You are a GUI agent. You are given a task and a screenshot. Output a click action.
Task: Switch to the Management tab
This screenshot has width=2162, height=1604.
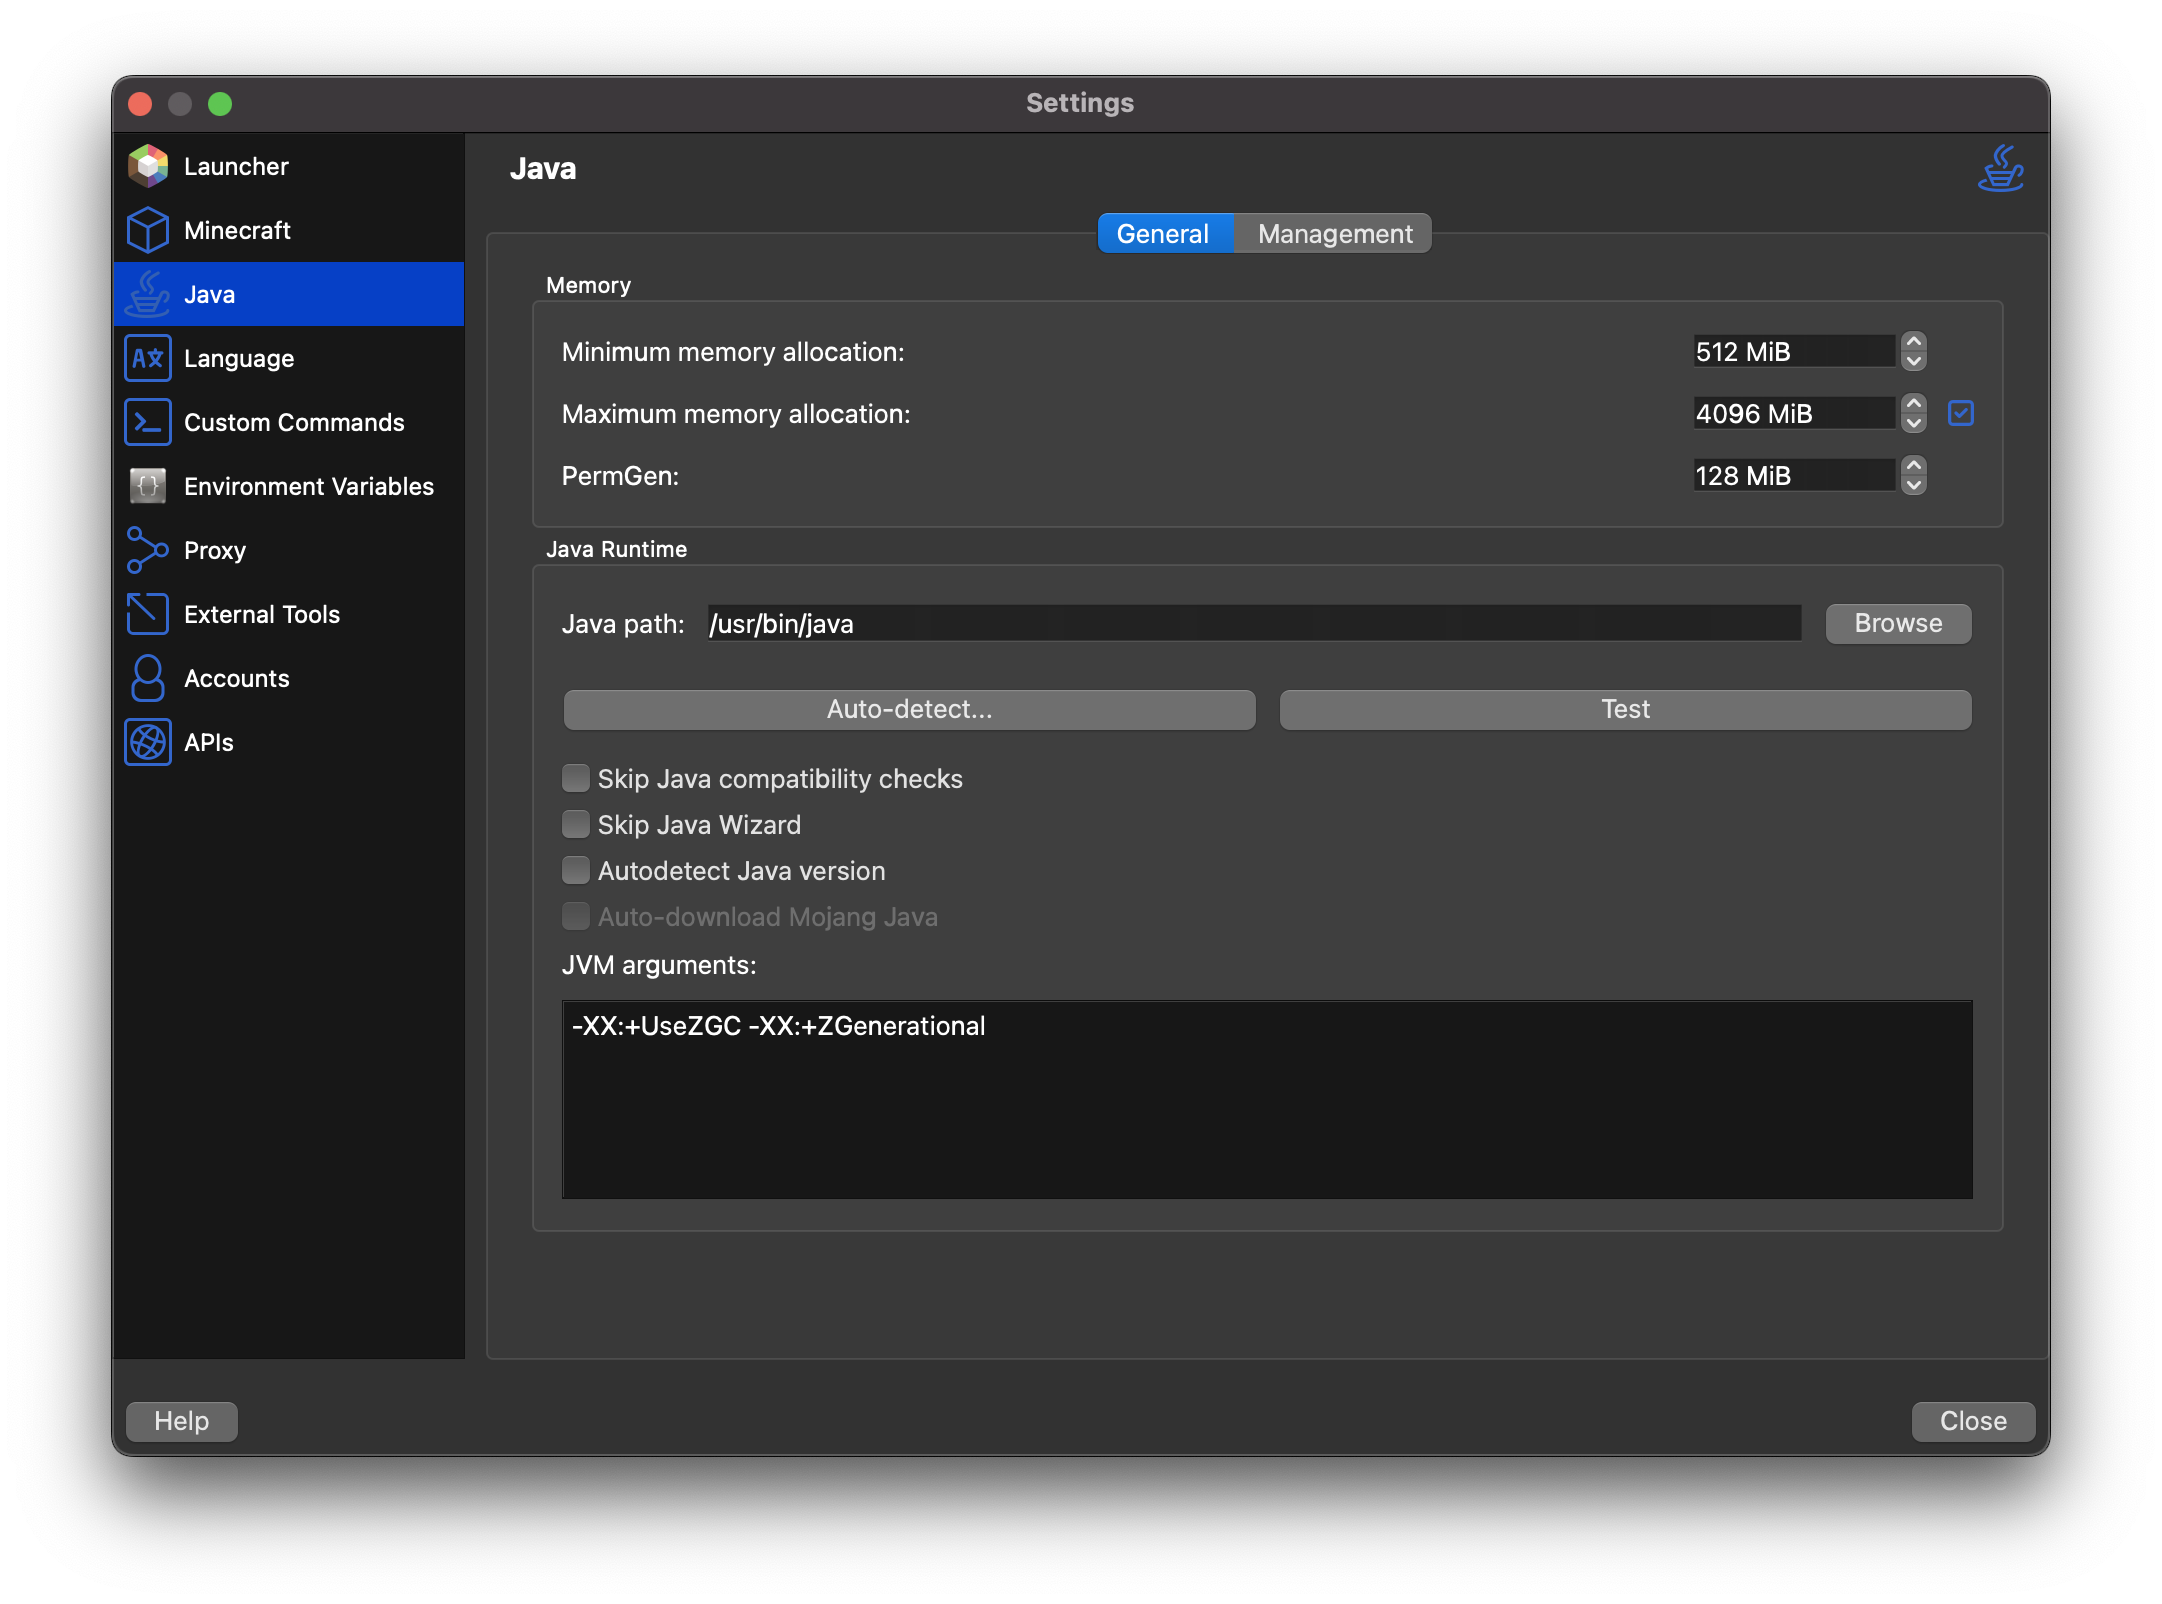coord(1334,234)
